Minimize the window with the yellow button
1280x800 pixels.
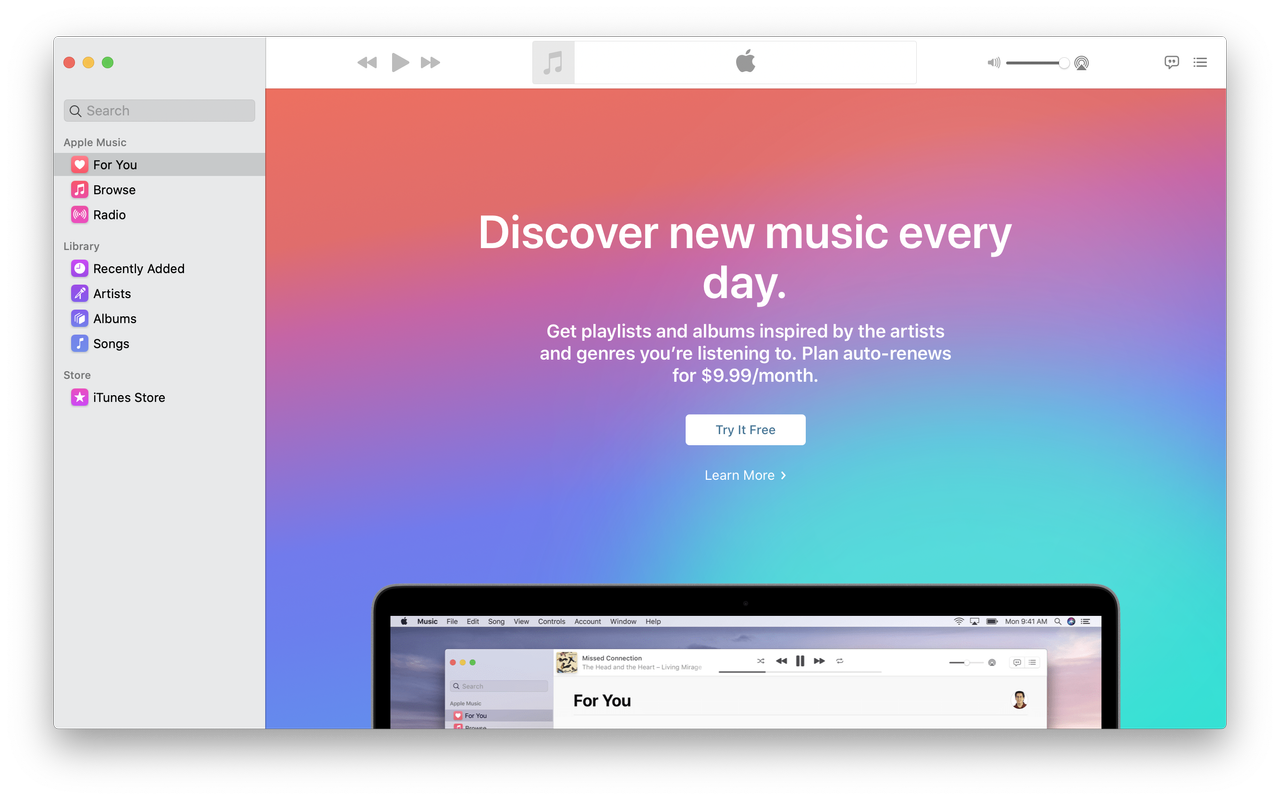88,63
